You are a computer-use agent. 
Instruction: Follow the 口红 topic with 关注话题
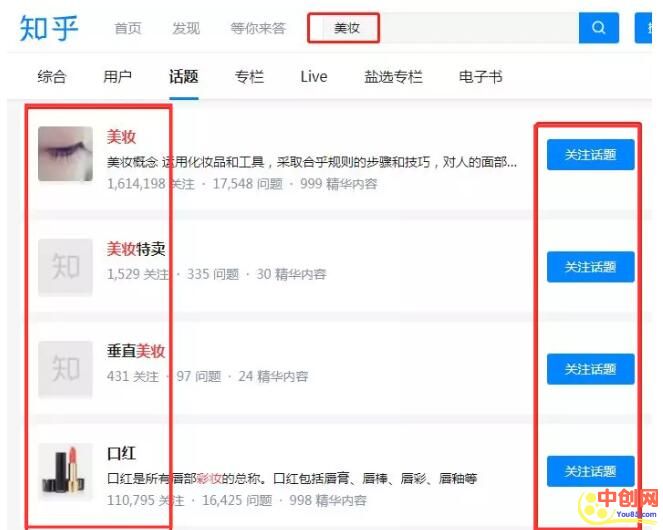coord(590,471)
